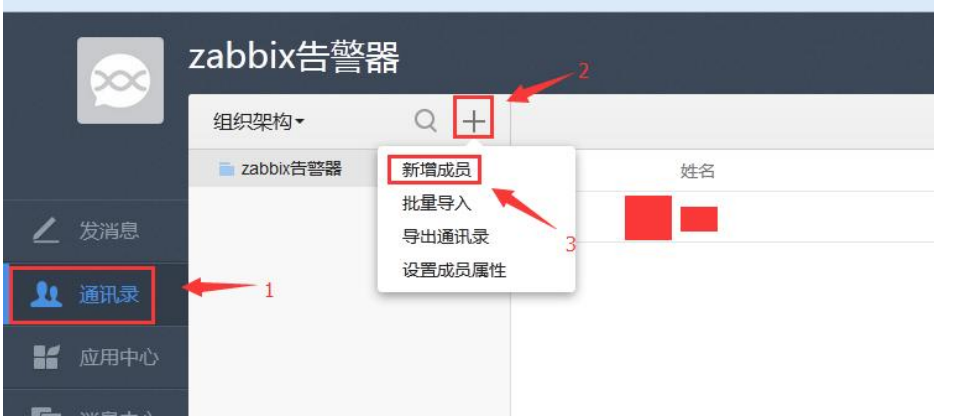
Task: Click the chat bubble app logo
Action: pyautogui.click(x=121, y=80)
